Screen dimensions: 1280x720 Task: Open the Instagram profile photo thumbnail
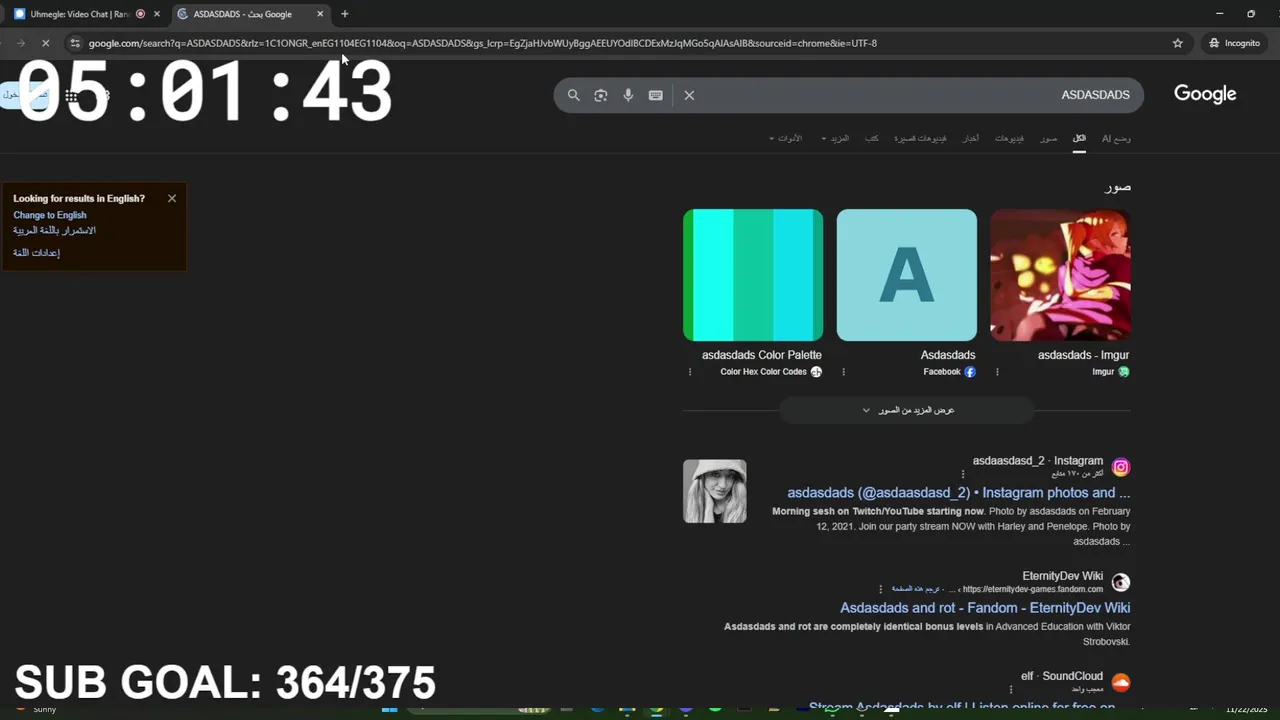tap(715, 491)
